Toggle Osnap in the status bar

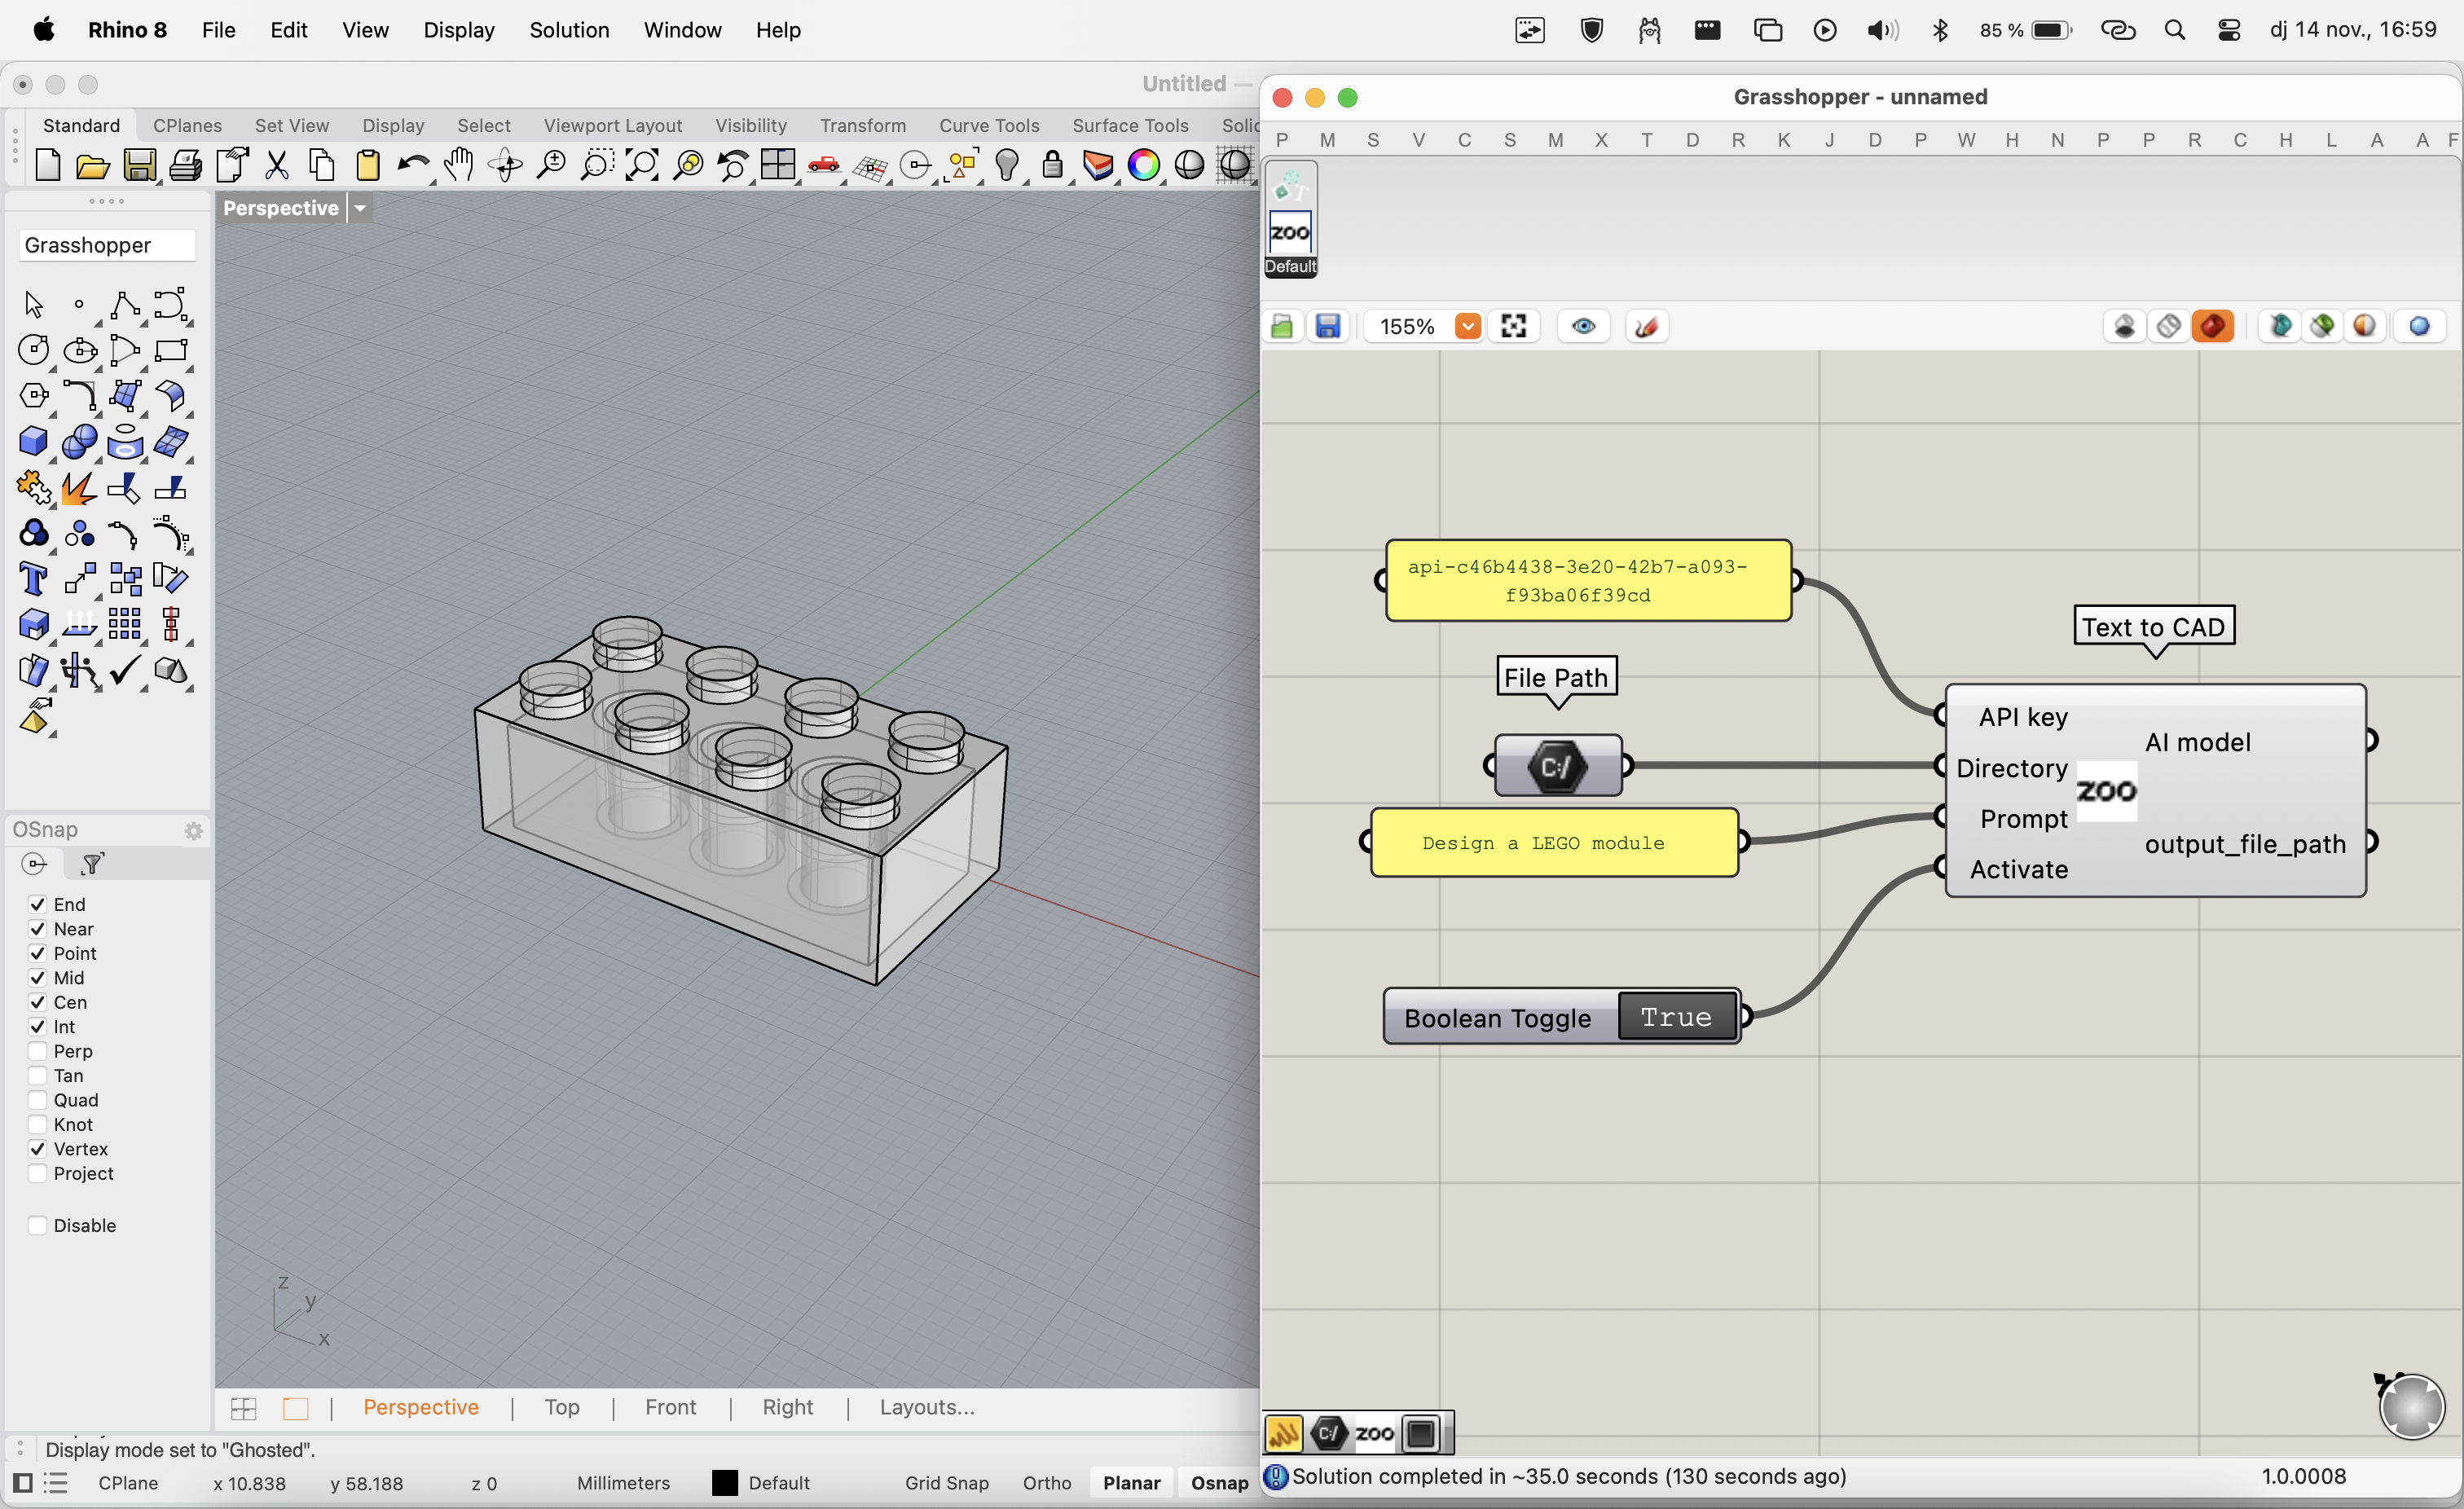tap(1219, 1483)
